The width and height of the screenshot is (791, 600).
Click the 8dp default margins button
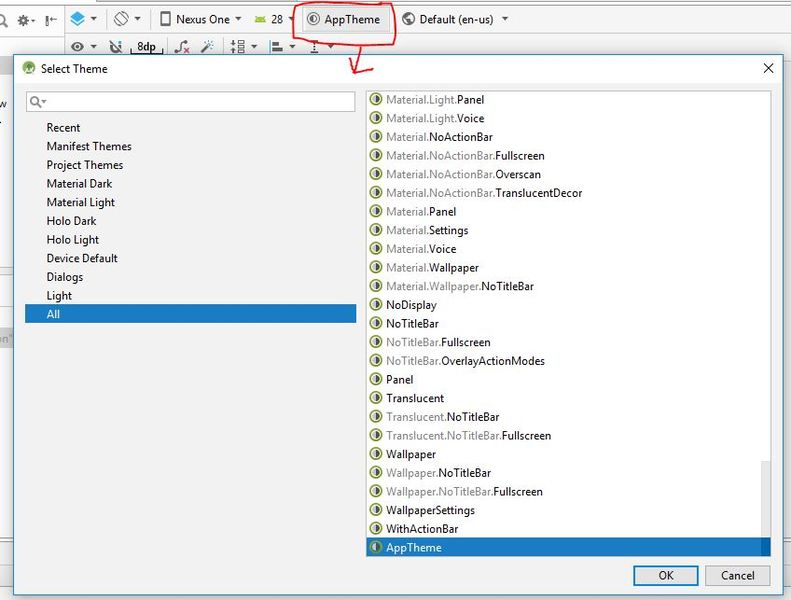coord(146,46)
